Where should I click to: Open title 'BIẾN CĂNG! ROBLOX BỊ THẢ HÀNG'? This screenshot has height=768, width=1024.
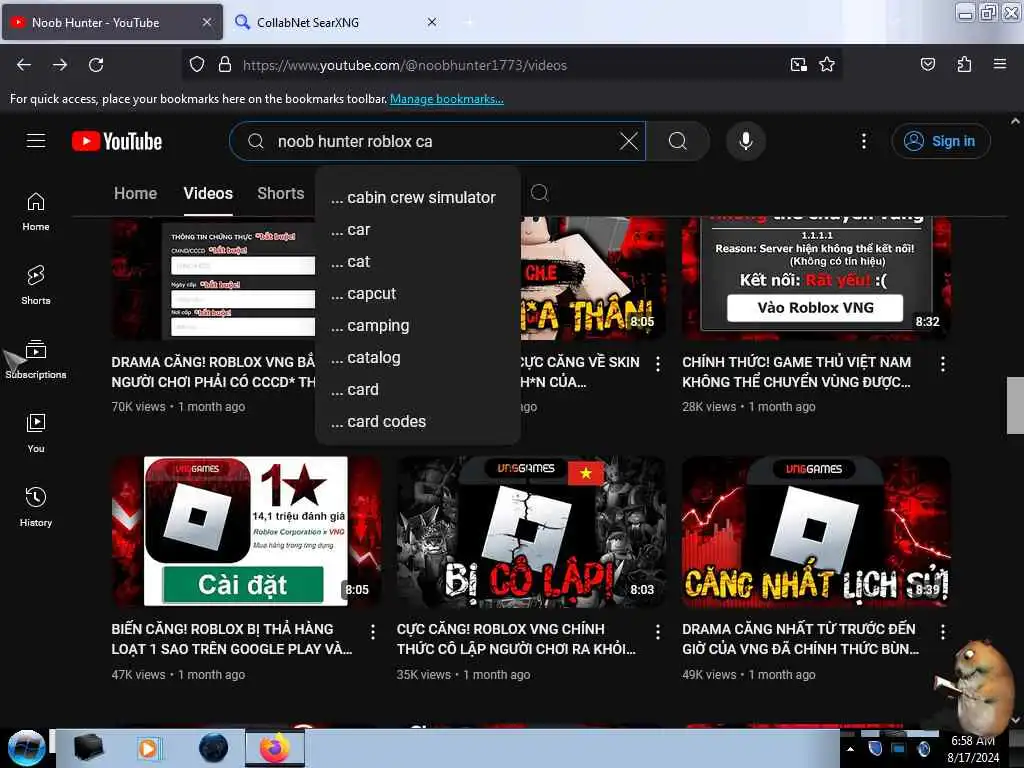tap(232, 638)
